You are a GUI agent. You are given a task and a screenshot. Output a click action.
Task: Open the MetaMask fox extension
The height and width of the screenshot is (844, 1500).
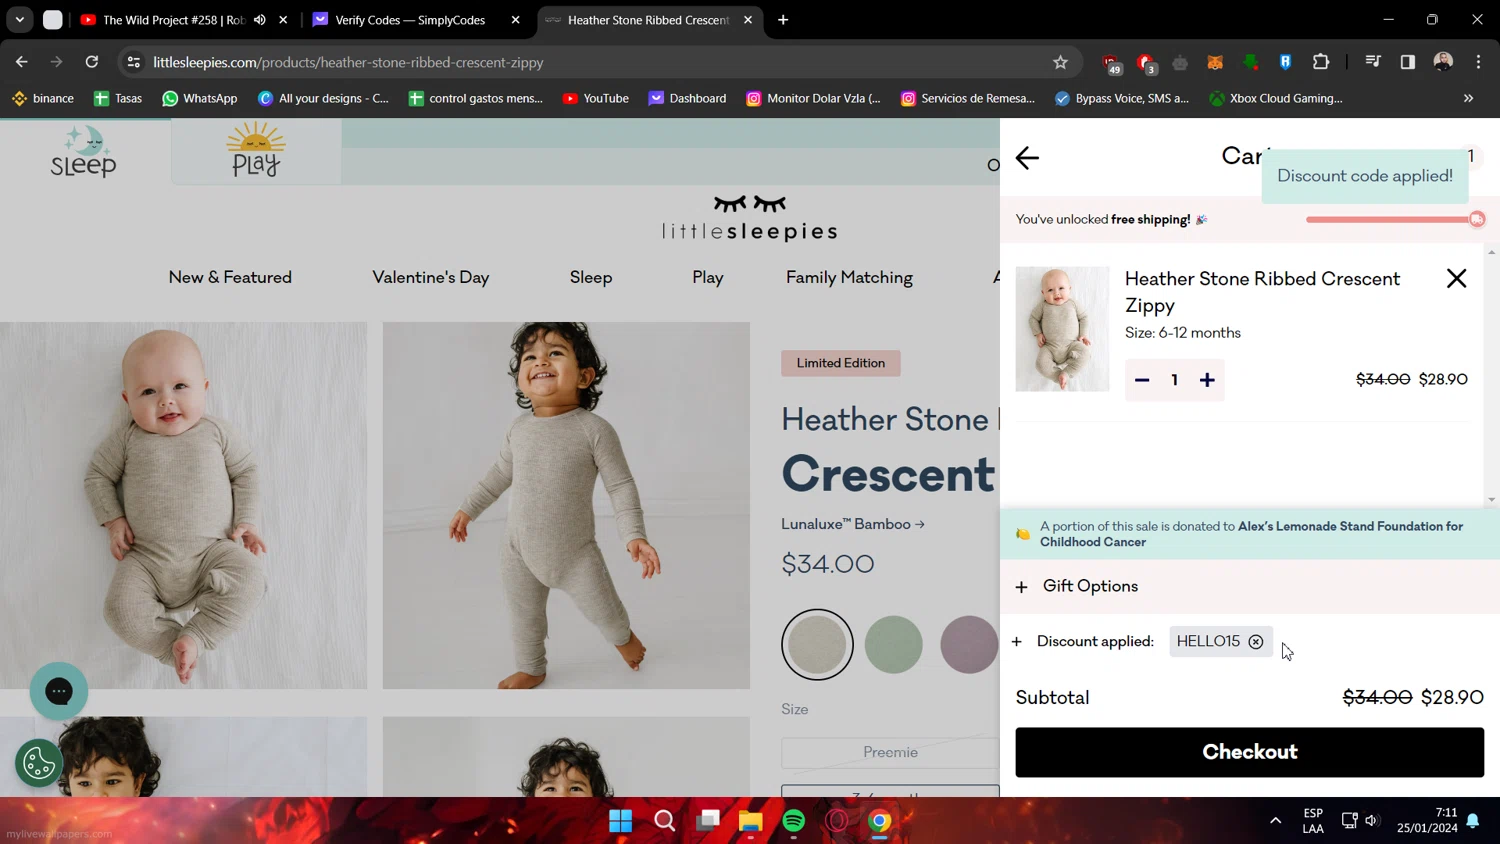click(x=1215, y=62)
